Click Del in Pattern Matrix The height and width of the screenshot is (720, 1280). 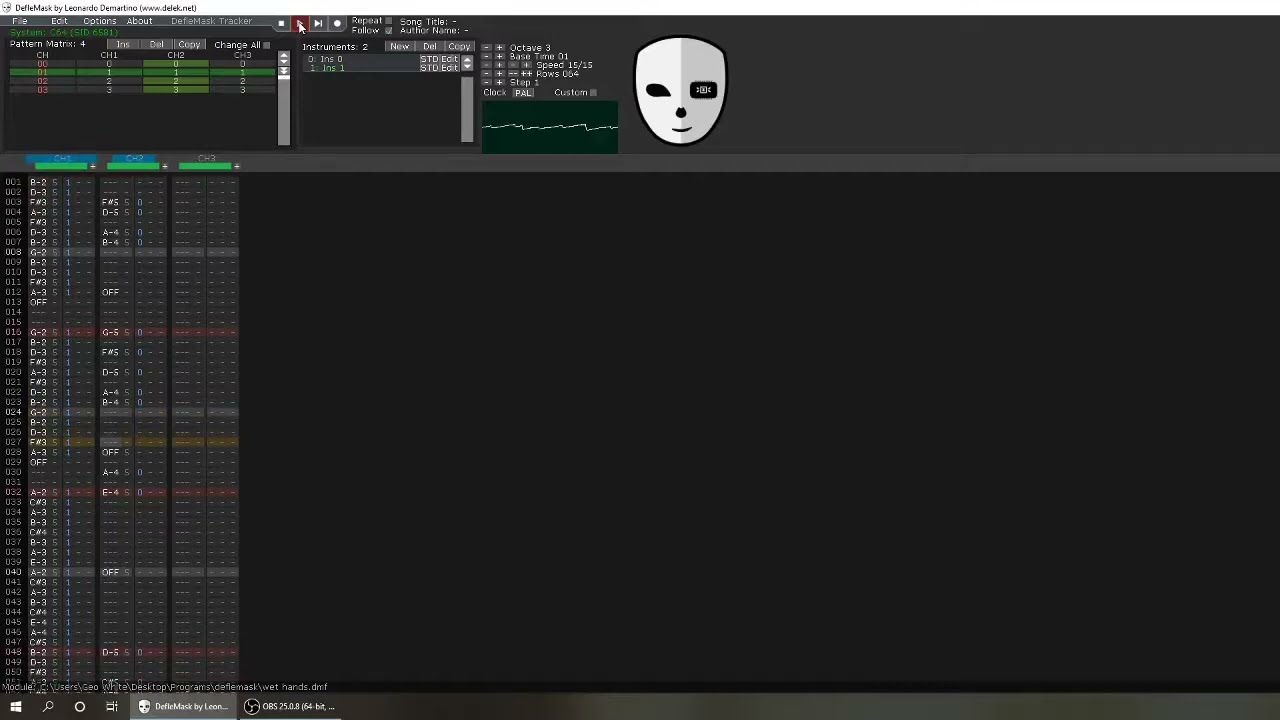[x=157, y=45]
